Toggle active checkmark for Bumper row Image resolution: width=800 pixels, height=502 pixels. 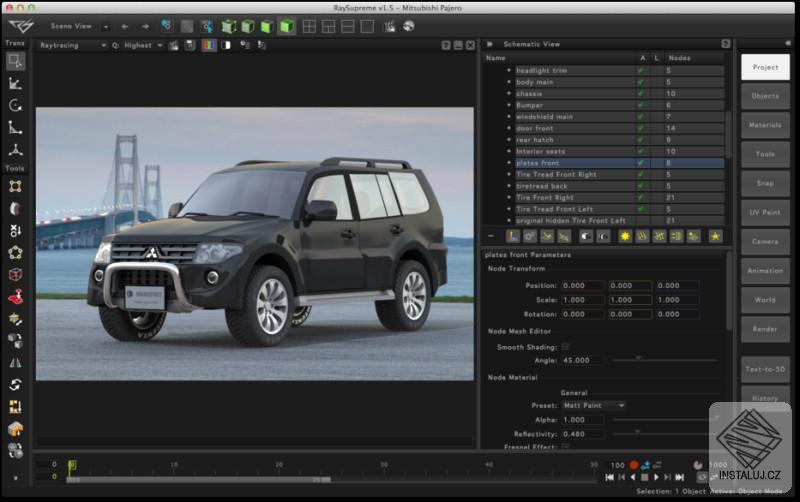point(640,105)
